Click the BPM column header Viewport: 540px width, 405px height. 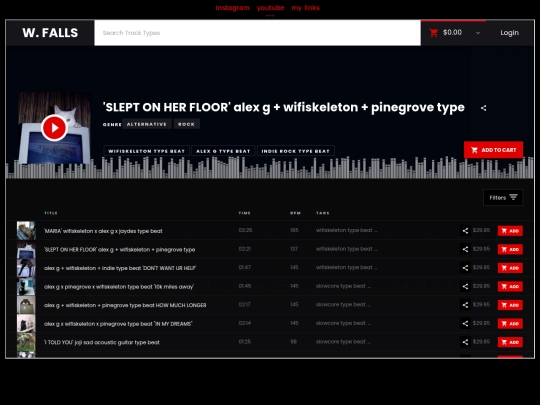coord(295,213)
